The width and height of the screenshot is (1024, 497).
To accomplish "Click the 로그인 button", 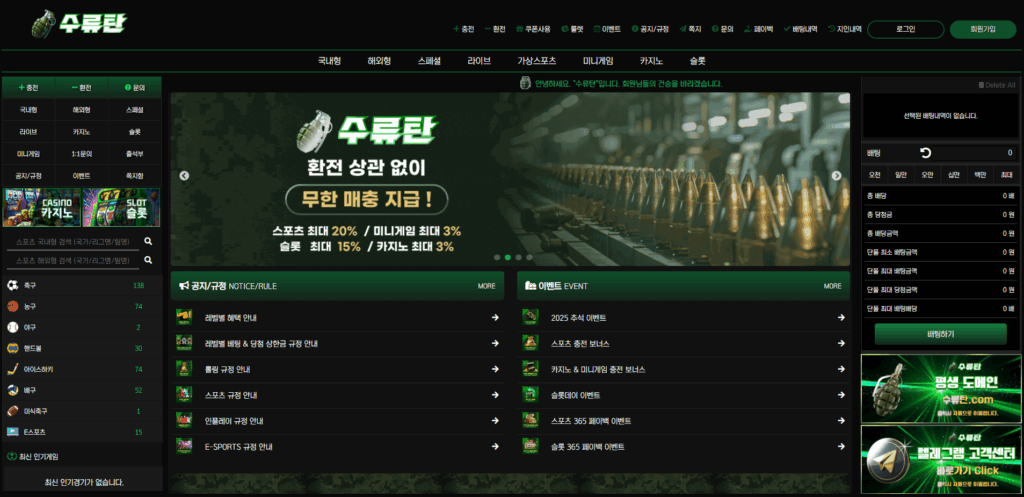I will point(906,29).
